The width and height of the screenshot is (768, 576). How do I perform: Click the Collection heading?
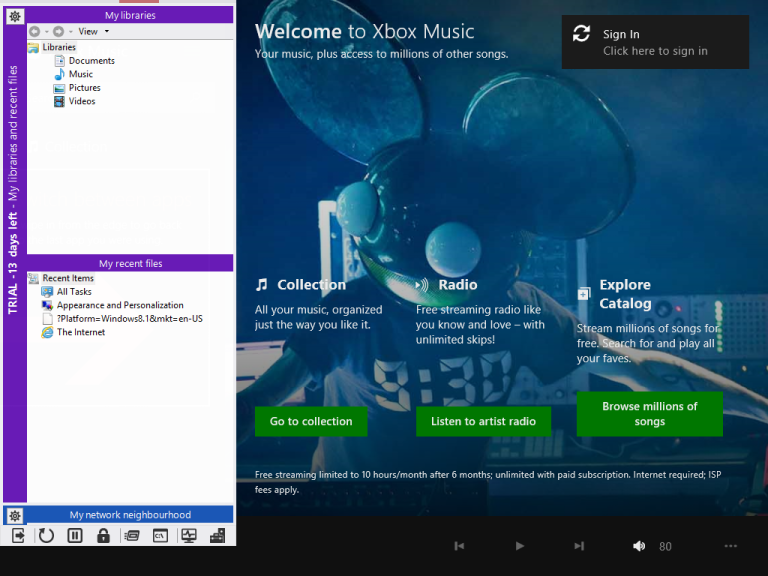pos(312,285)
